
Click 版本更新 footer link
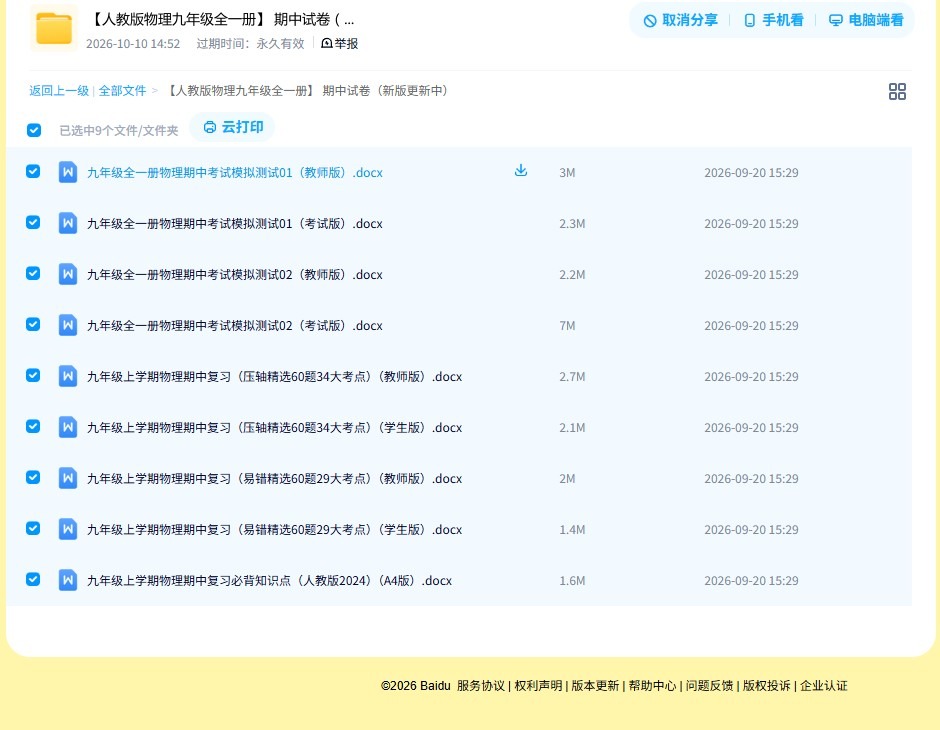(595, 686)
